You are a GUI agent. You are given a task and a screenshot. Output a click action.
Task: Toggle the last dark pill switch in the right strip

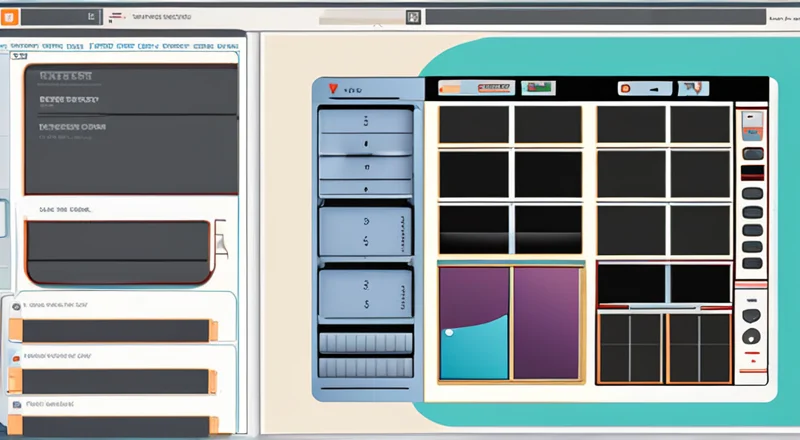click(751, 264)
